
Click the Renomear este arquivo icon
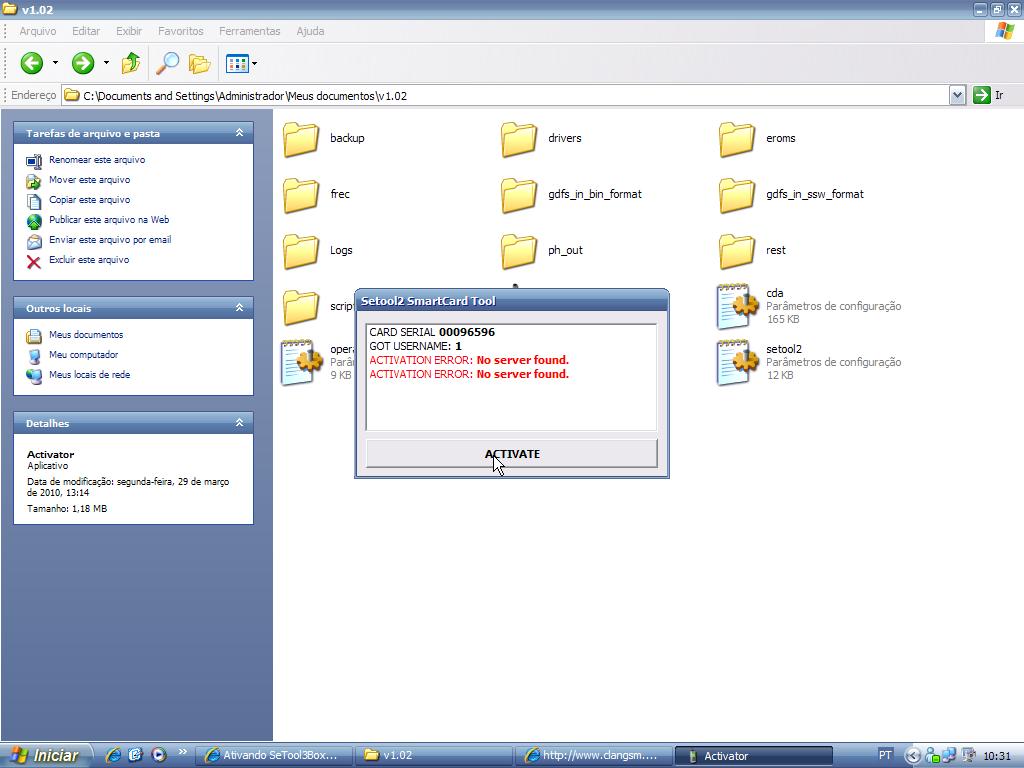(34, 161)
